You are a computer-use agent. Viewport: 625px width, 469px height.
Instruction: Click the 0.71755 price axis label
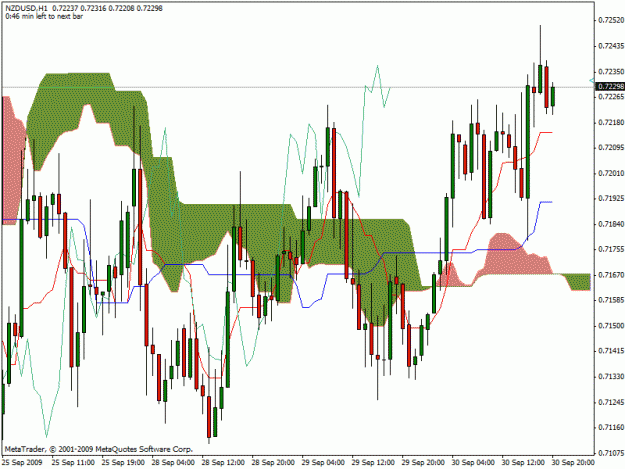coord(611,249)
